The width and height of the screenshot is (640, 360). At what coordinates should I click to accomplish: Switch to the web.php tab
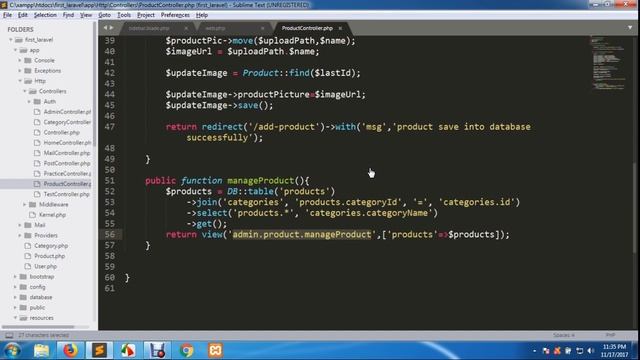215,28
